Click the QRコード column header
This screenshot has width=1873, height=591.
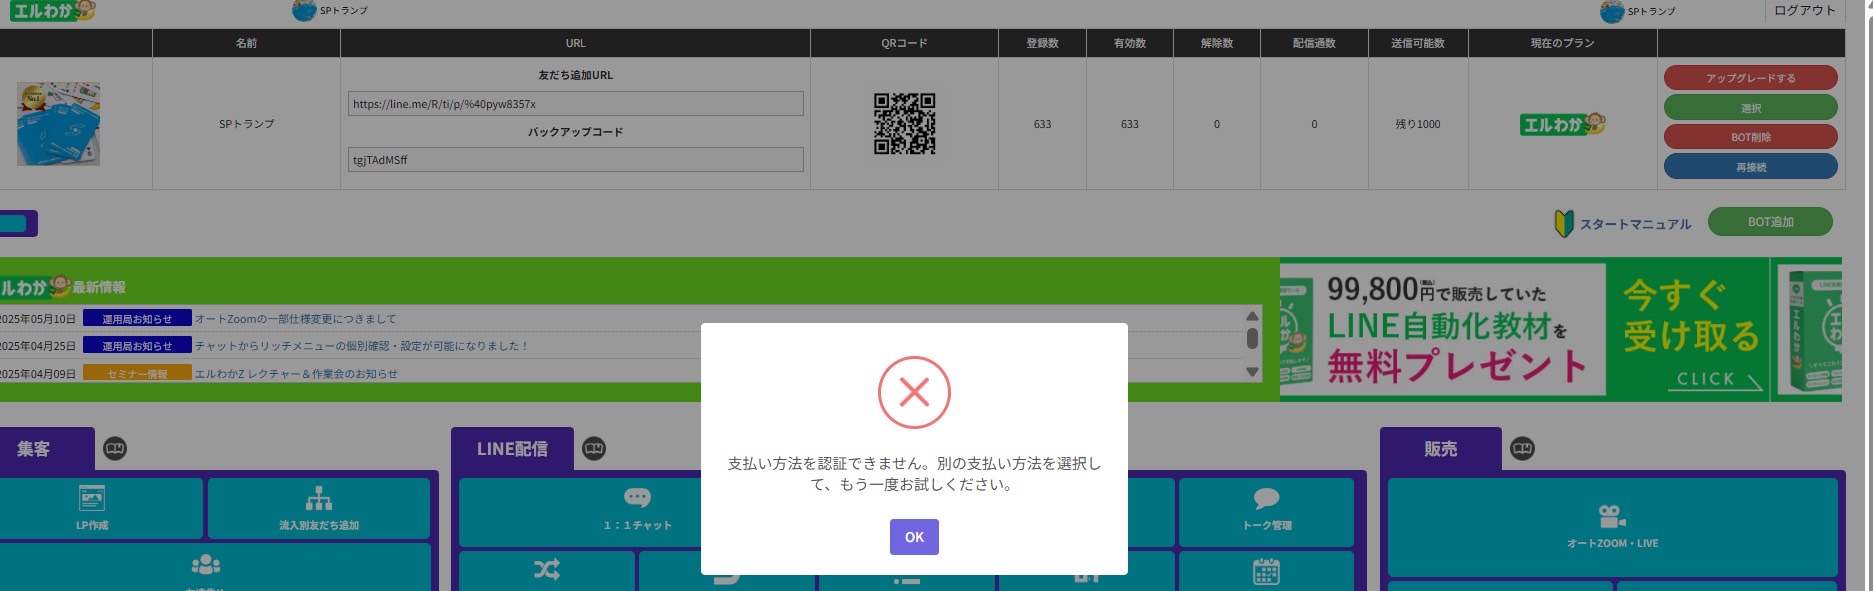(904, 43)
